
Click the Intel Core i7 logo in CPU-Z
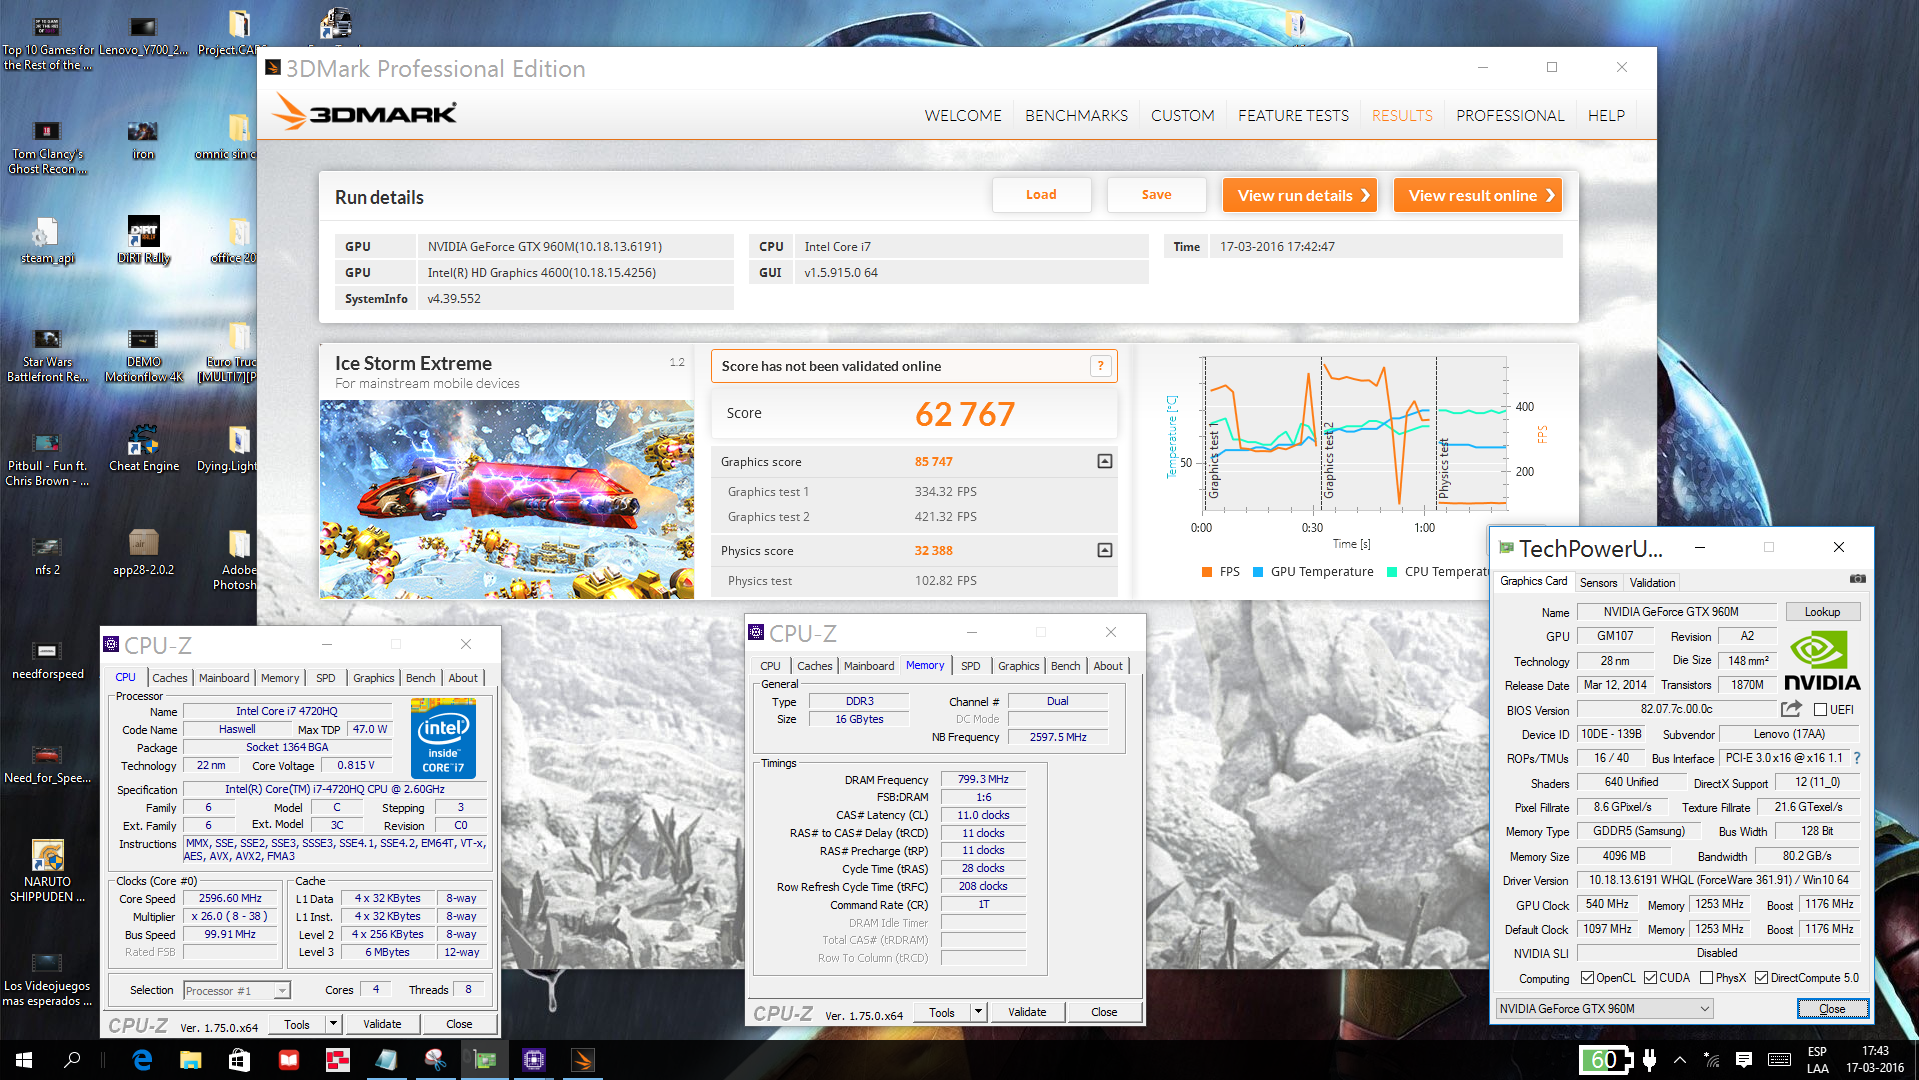(443, 739)
